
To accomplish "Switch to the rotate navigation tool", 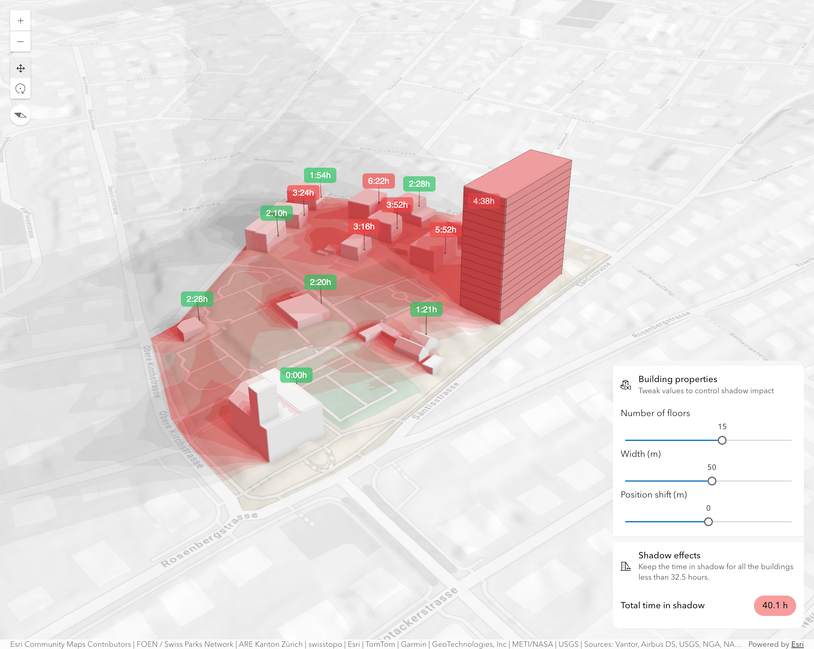I will point(21,89).
